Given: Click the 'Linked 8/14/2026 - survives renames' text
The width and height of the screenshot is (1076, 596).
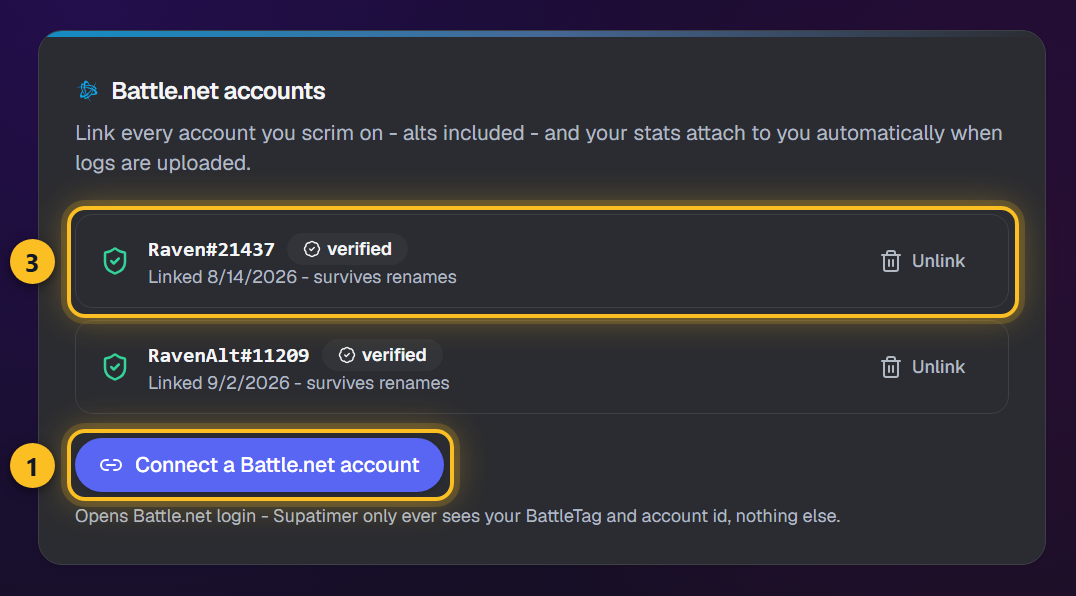Looking at the screenshot, I should (x=302, y=277).
